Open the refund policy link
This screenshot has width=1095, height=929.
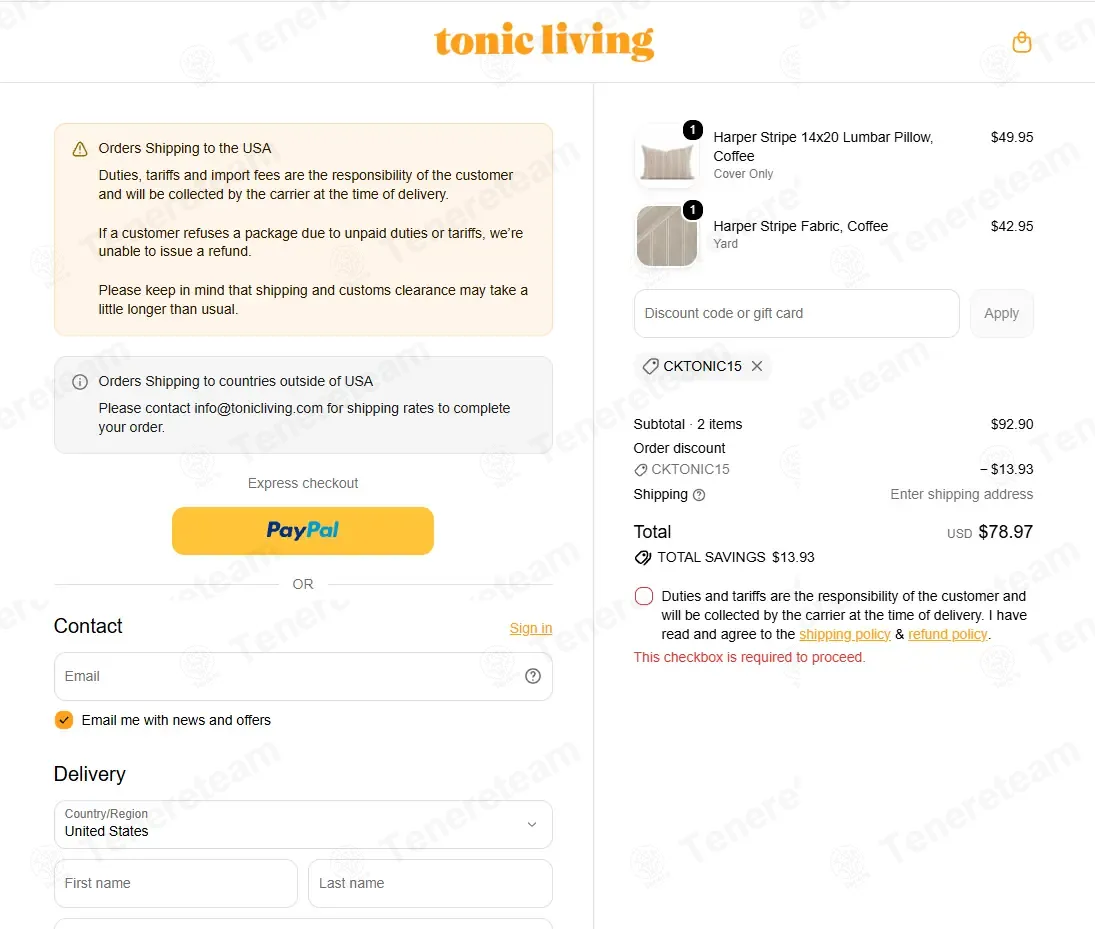(x=948, y=634)
